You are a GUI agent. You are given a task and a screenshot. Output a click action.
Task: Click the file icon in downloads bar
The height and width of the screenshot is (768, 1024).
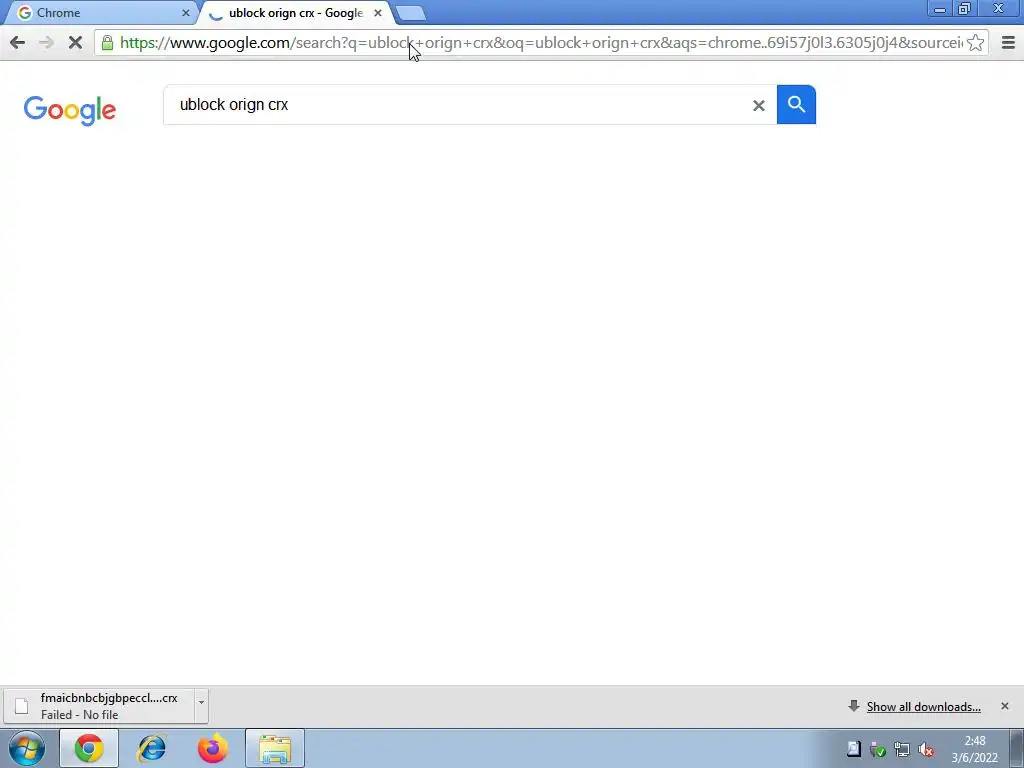coord(22,706)
